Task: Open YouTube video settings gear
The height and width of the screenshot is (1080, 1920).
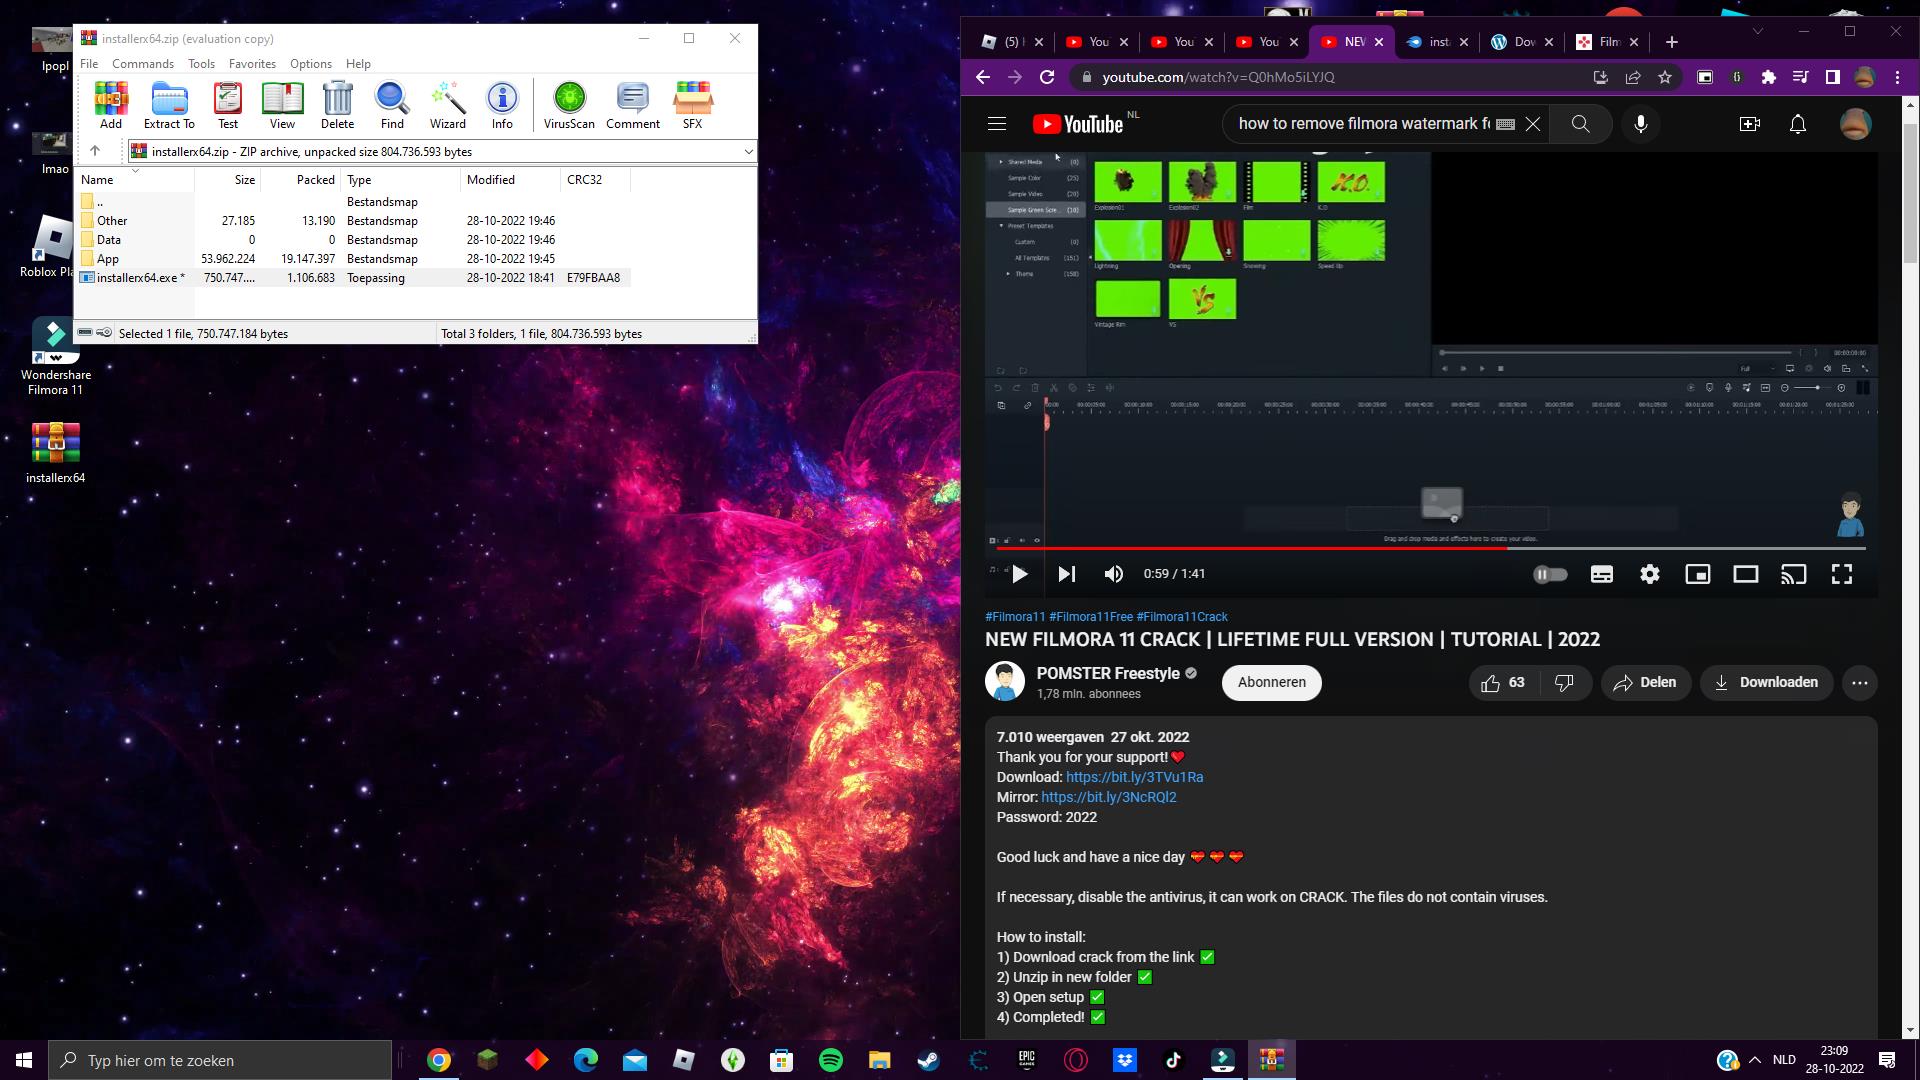Action: click(1649, 574)
